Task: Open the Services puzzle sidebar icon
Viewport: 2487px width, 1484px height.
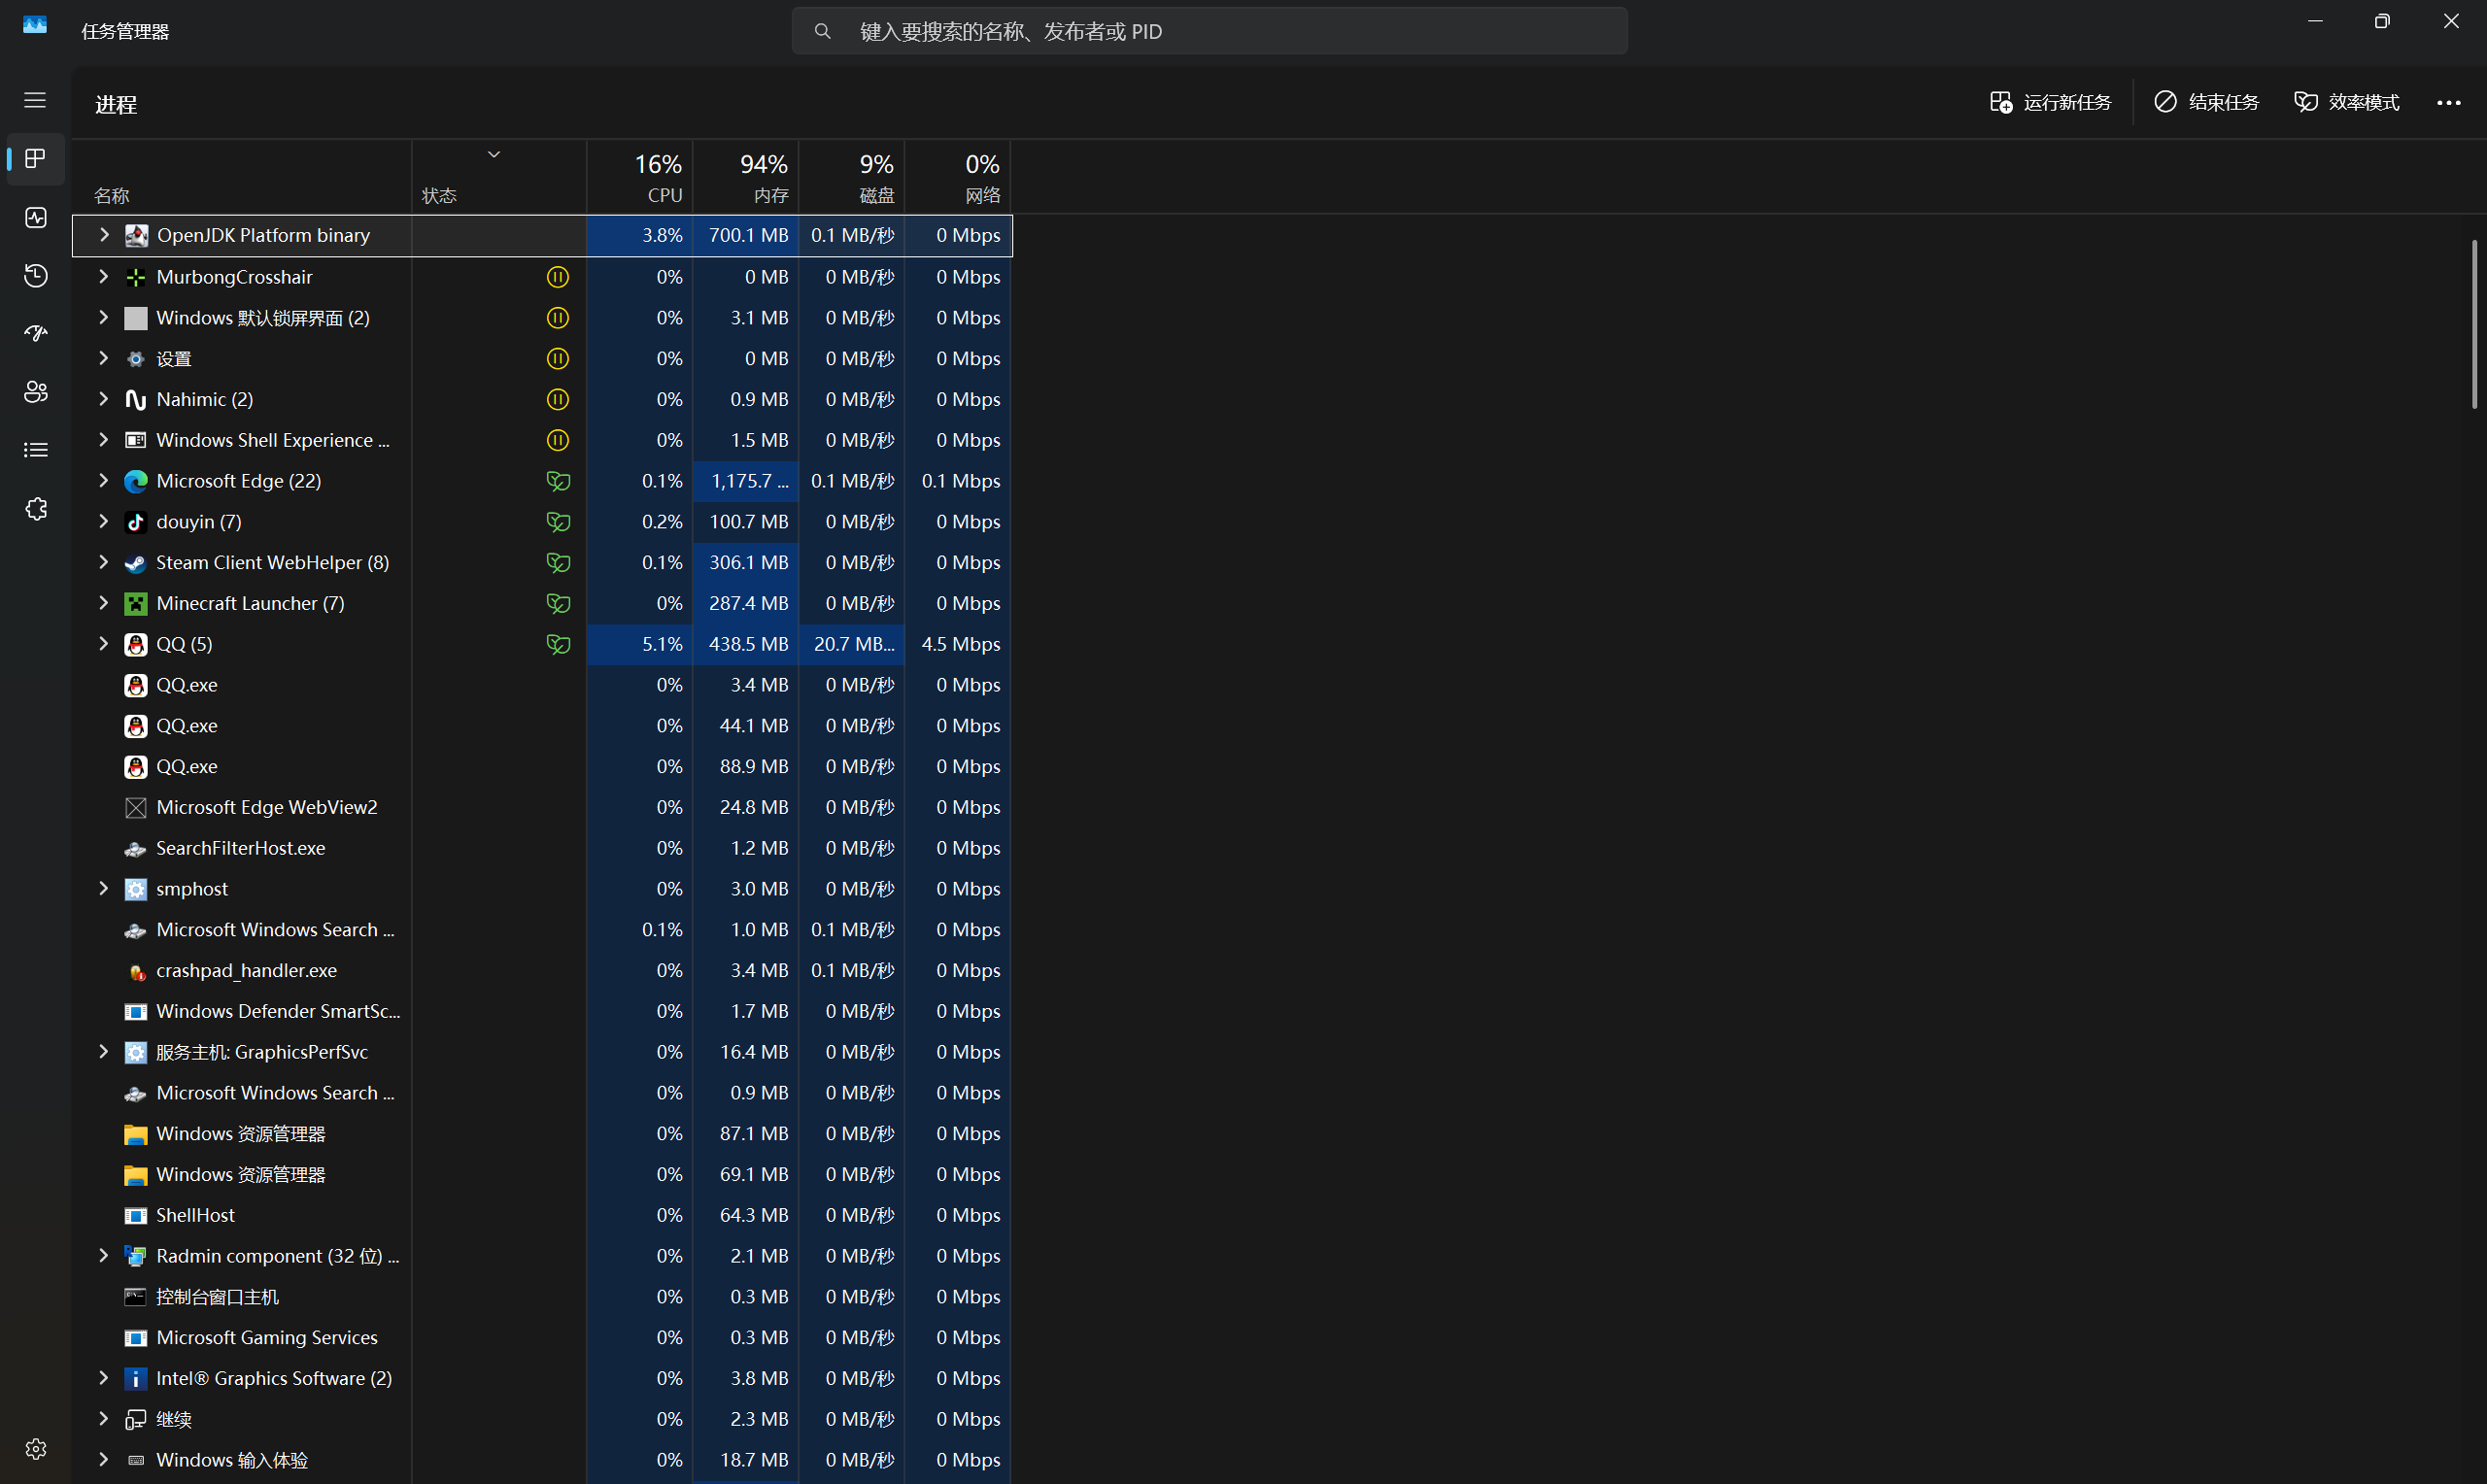Action: click(x=36, y=509)
